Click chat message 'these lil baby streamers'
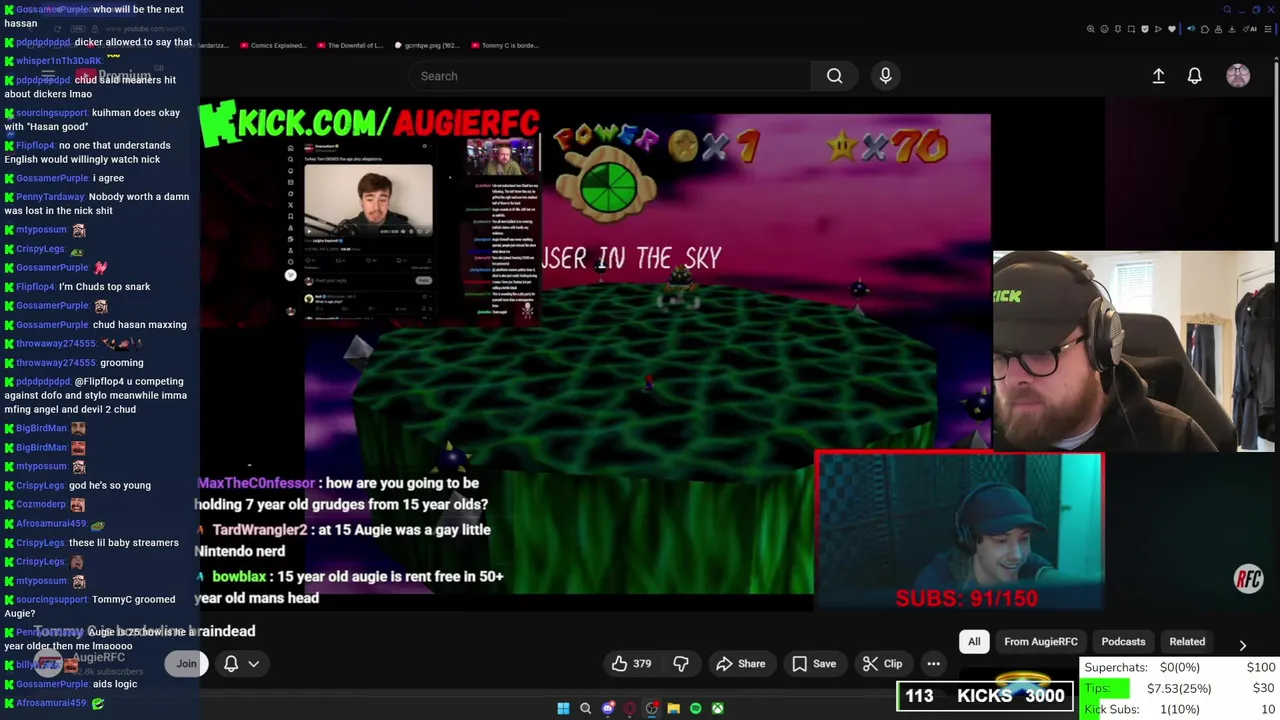Screen dimensions: 1280x720 pos(124,543)
